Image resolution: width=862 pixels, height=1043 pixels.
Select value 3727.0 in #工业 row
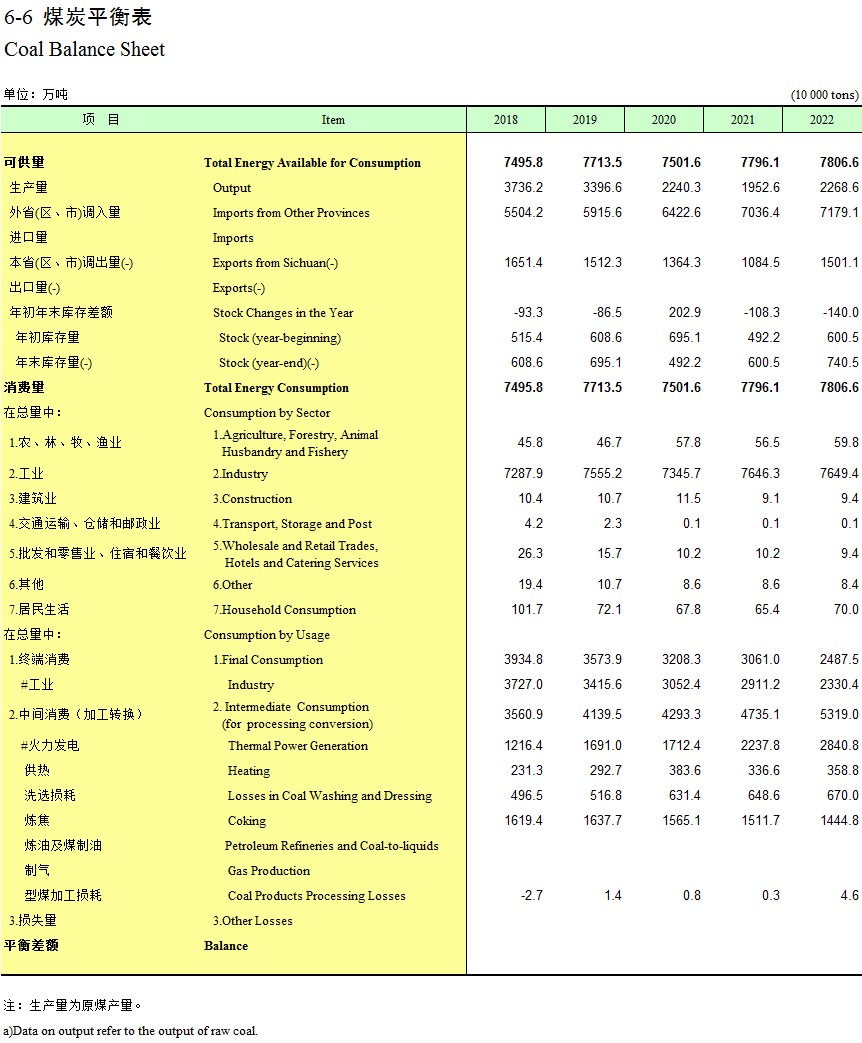click(523, 684)
